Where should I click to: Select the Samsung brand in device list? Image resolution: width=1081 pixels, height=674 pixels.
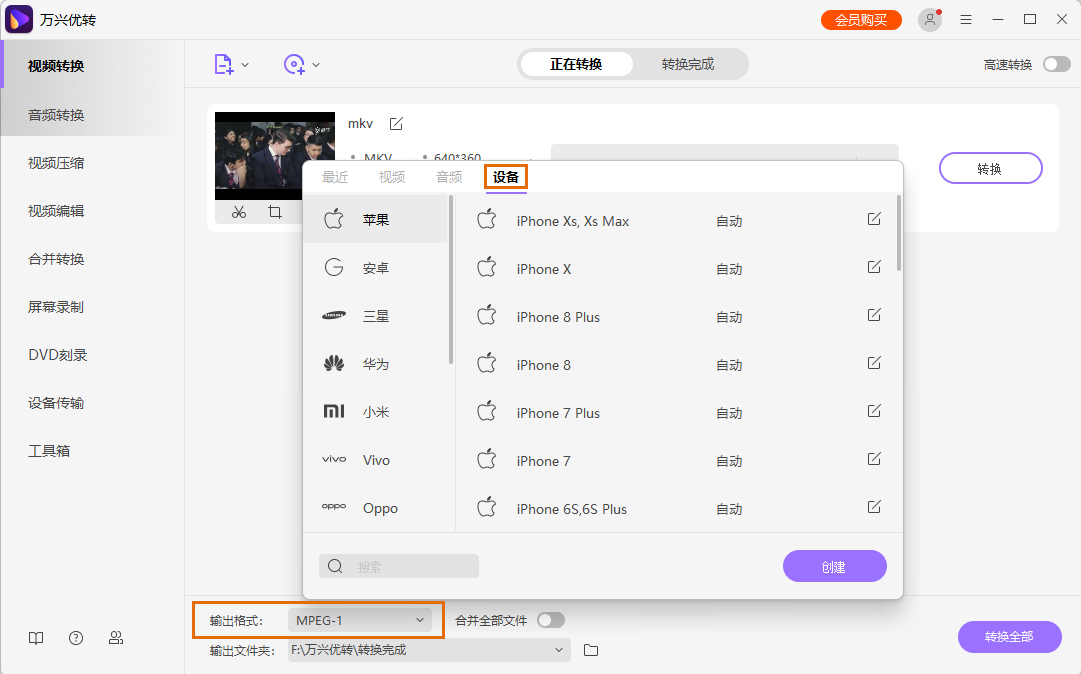[x=377, y=315]
